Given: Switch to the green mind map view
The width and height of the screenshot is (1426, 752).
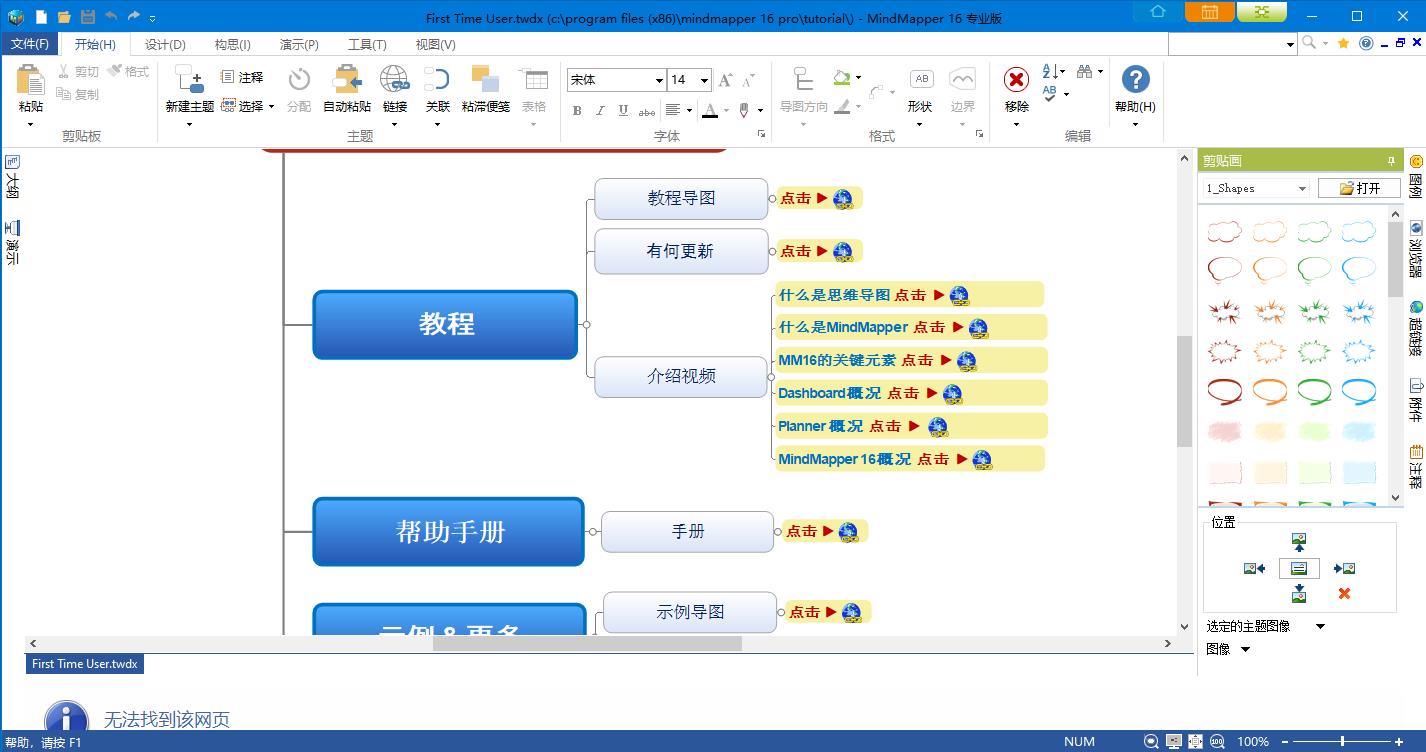Looking at the screenshot, I should 1262,12.
